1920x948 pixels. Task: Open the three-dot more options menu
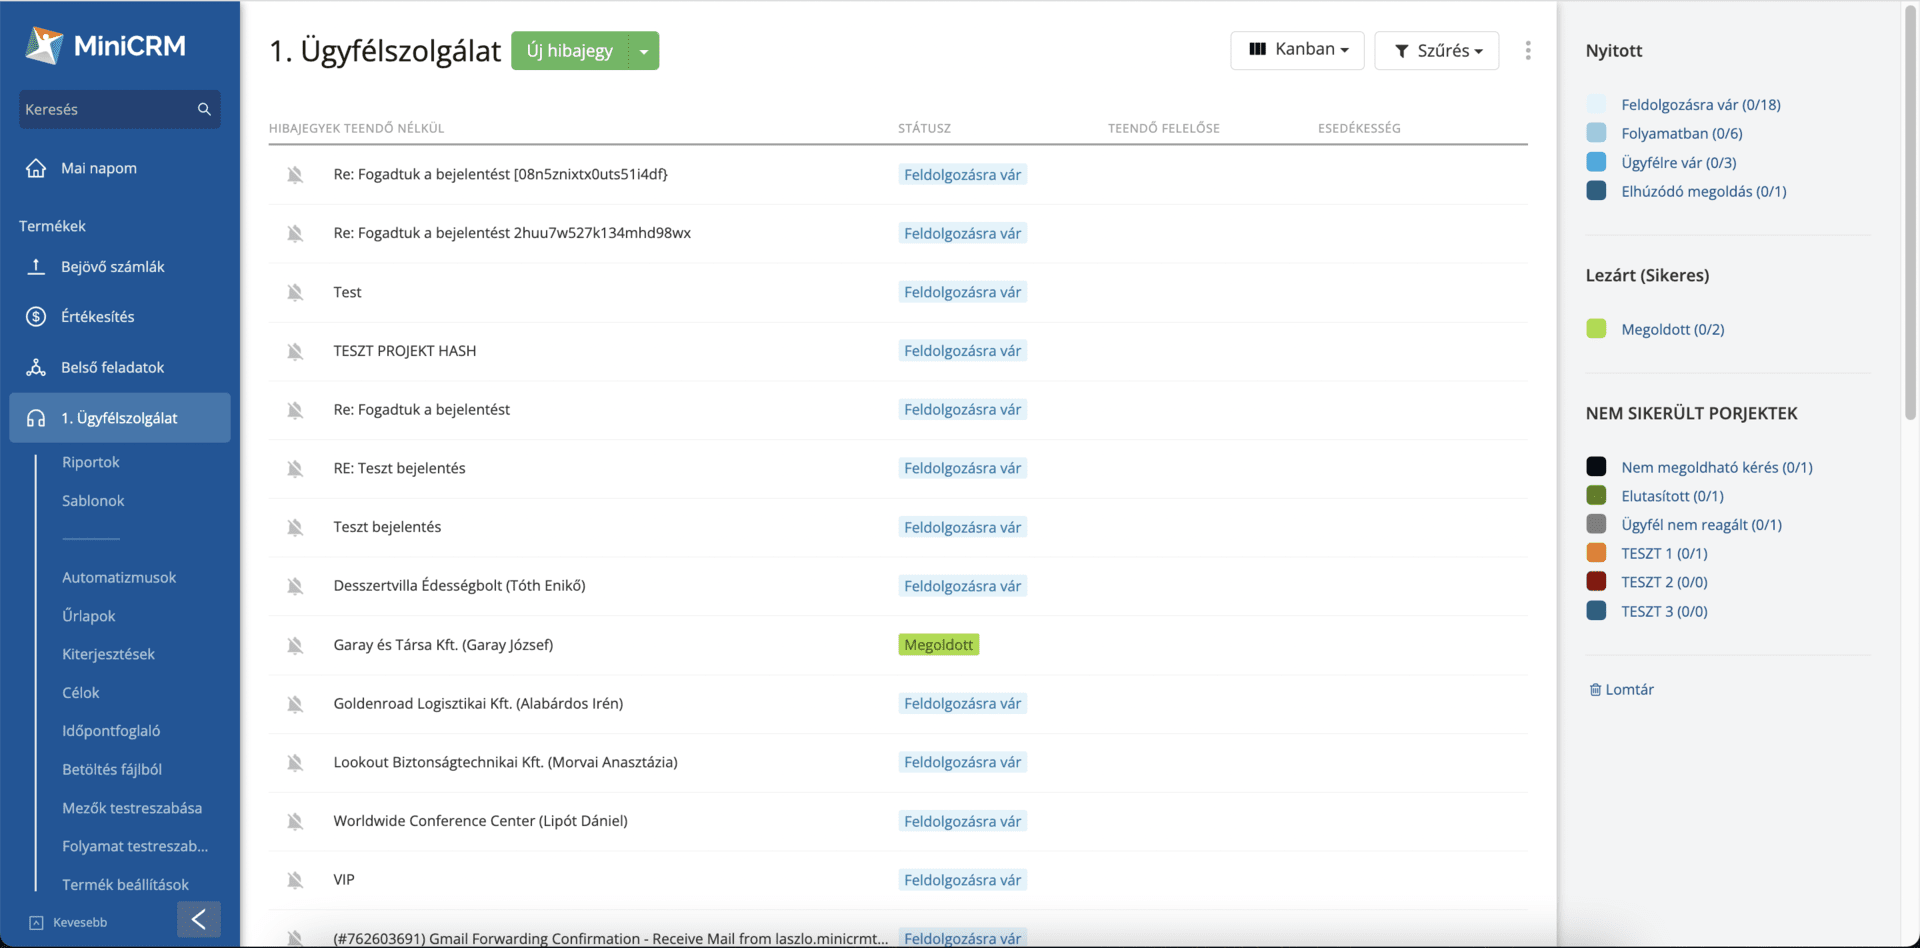point(1527,50)
